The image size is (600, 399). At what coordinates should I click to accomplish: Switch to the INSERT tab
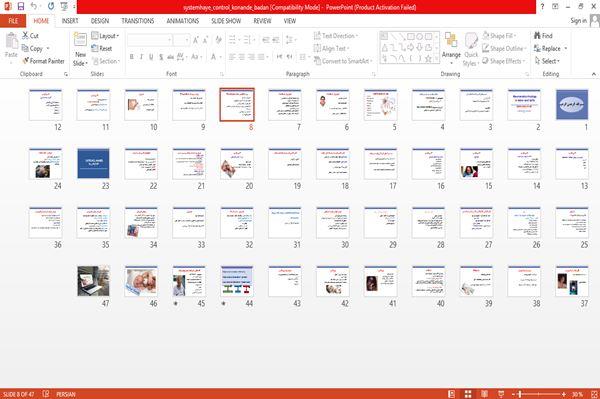pos(70,21)
